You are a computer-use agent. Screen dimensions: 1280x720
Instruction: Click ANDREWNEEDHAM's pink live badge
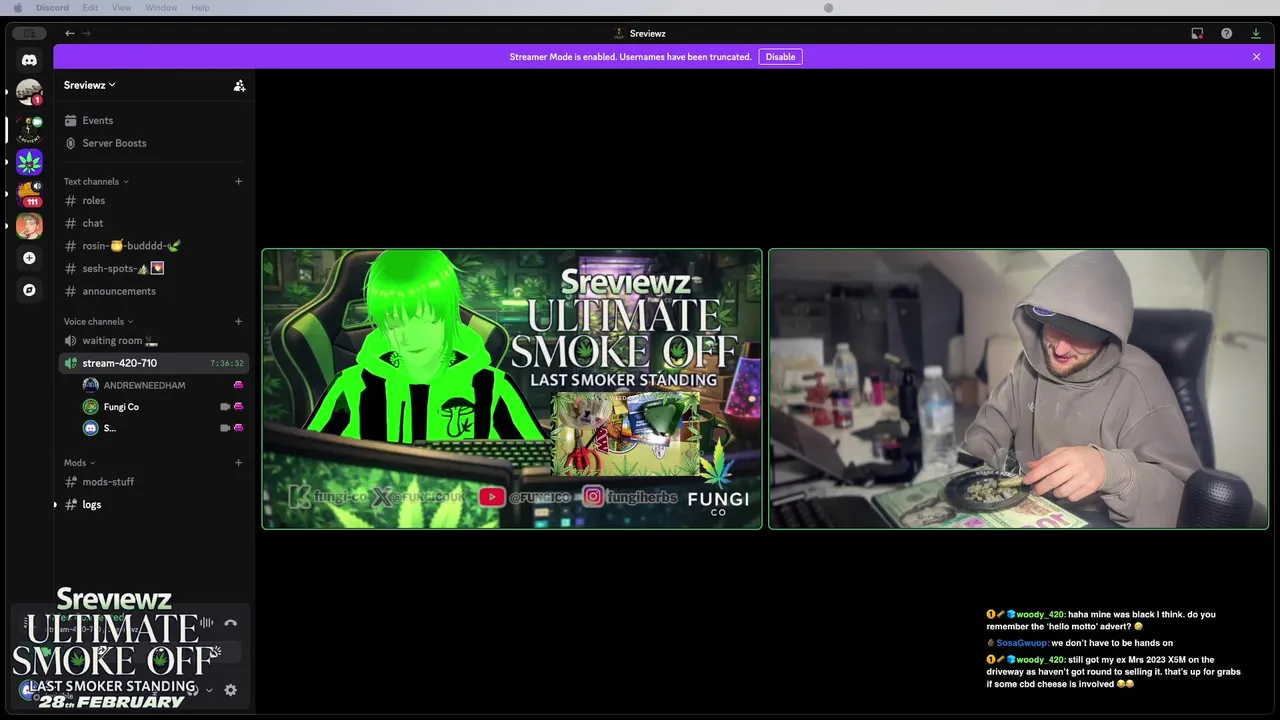point(238,385)
